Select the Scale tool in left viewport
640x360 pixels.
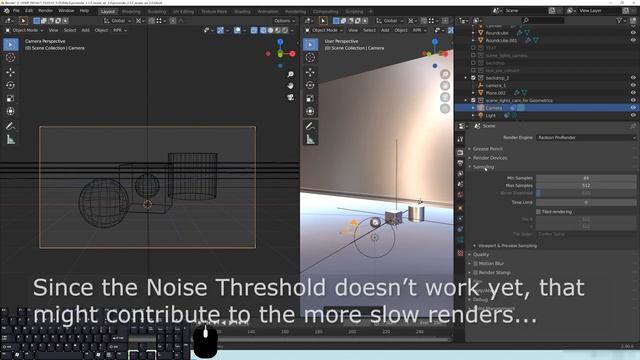[11, 98]
